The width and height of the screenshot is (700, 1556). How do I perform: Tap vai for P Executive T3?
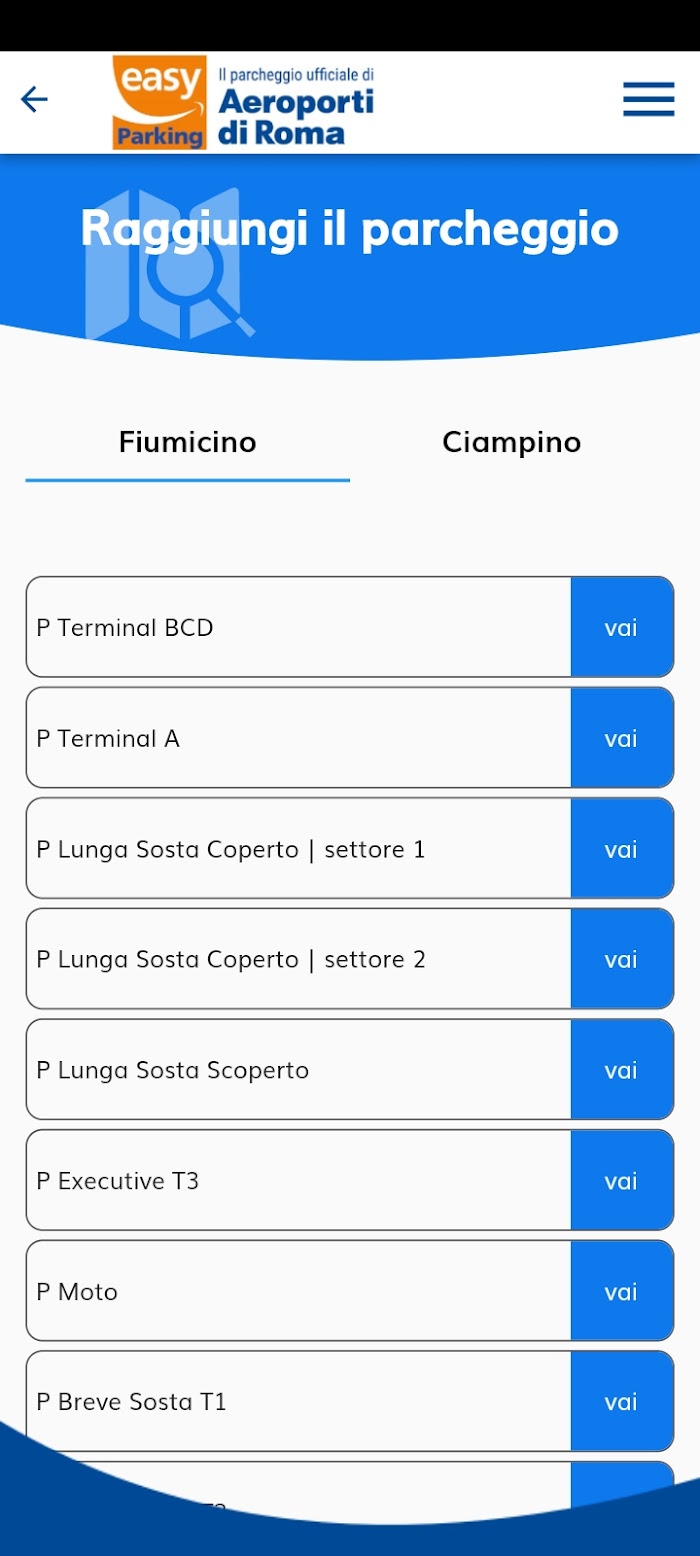621,1181
